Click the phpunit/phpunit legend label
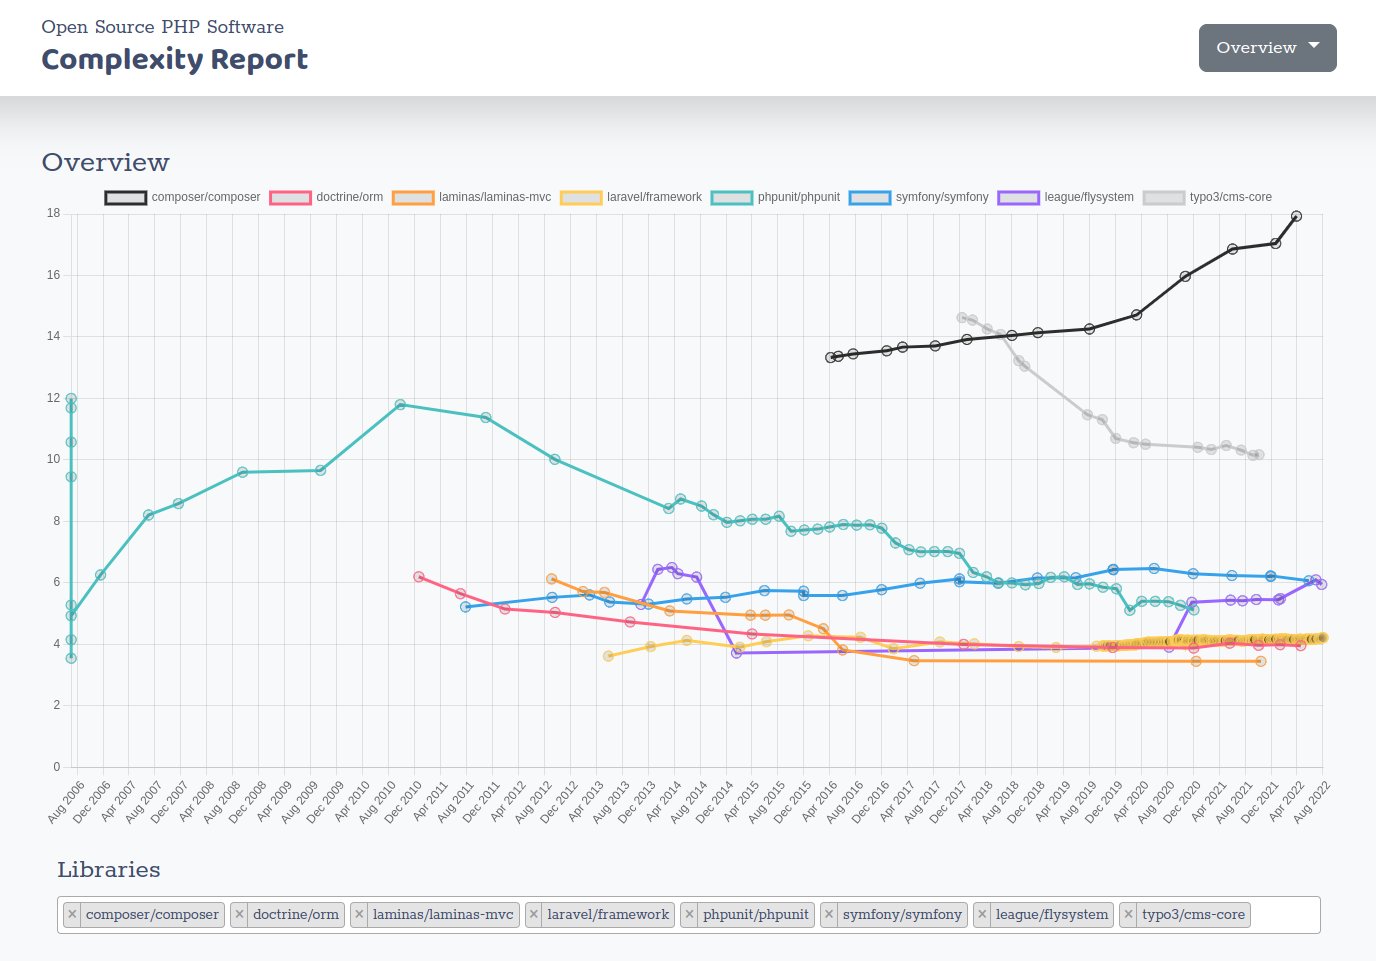Image resolution: width=1376 pixels, height=961 pixels. 798,197
